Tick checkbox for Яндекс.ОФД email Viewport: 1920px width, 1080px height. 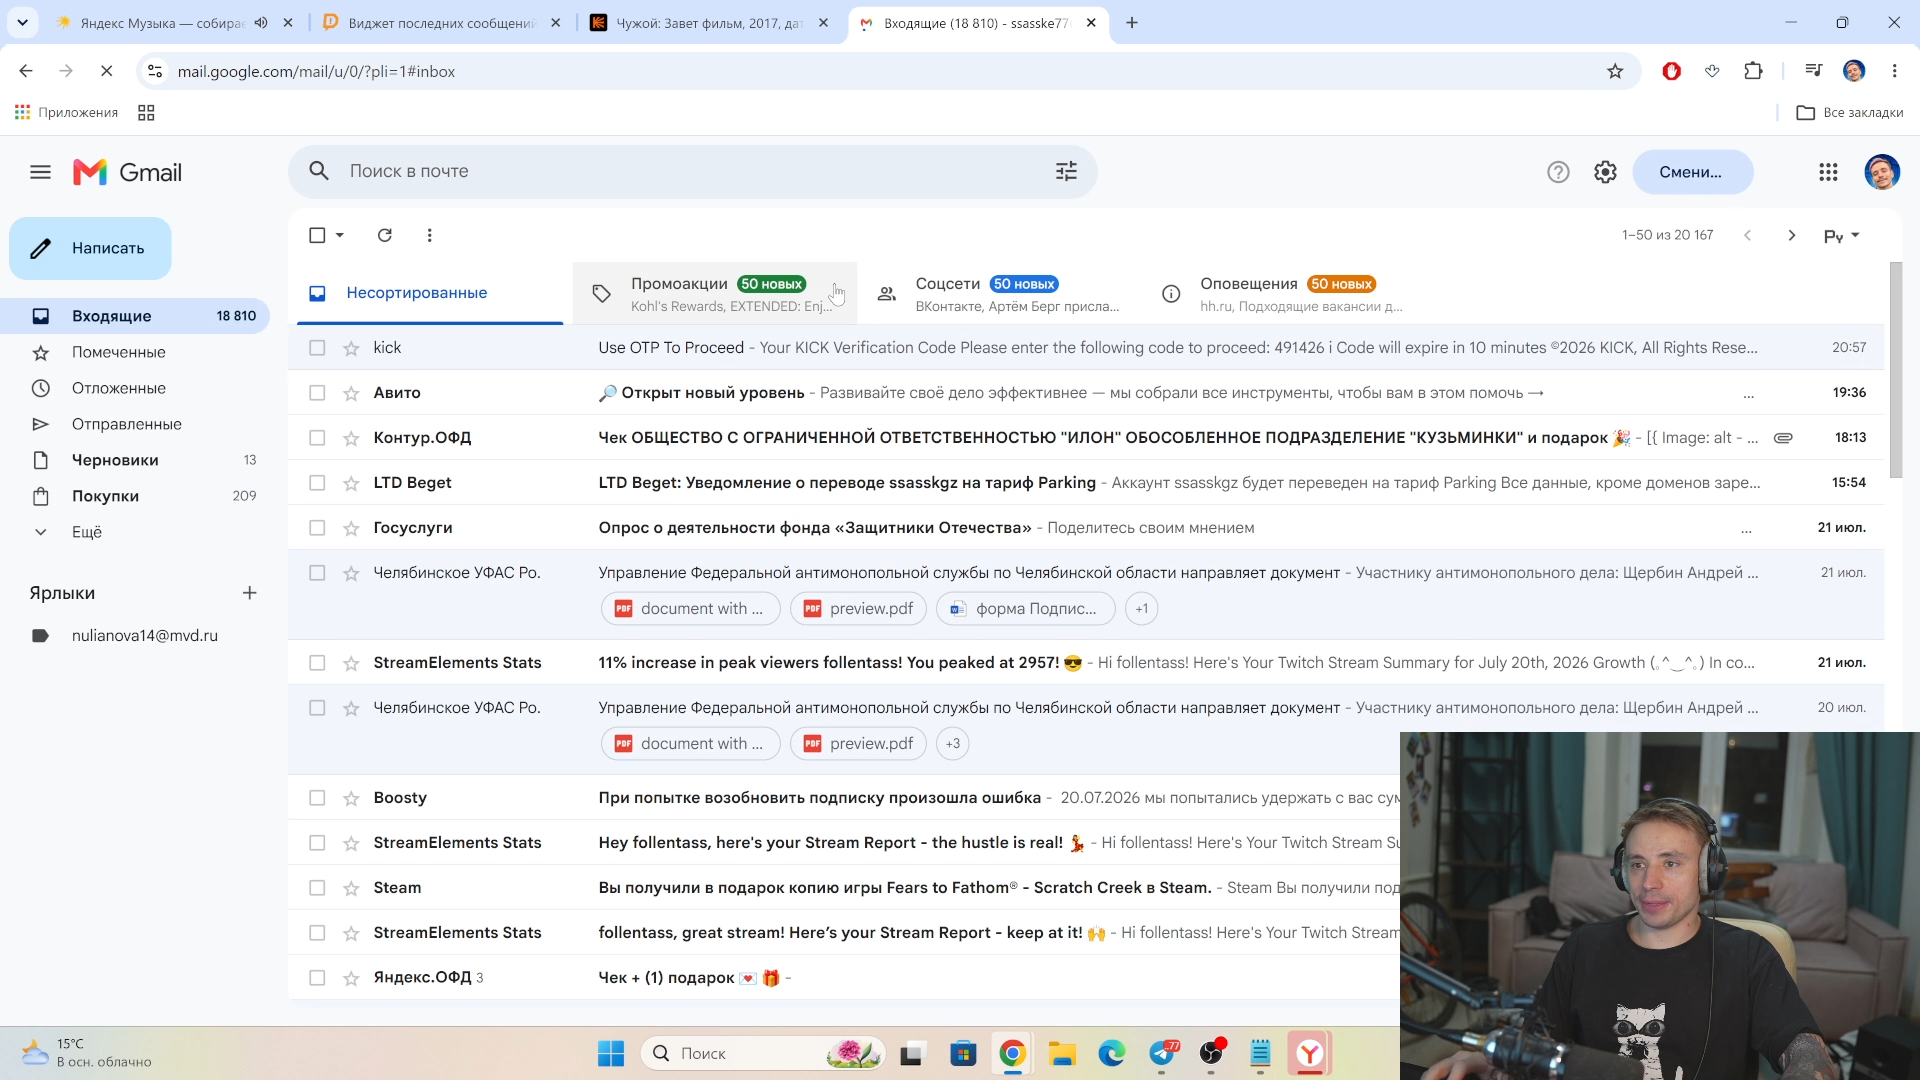pos(317,978)
